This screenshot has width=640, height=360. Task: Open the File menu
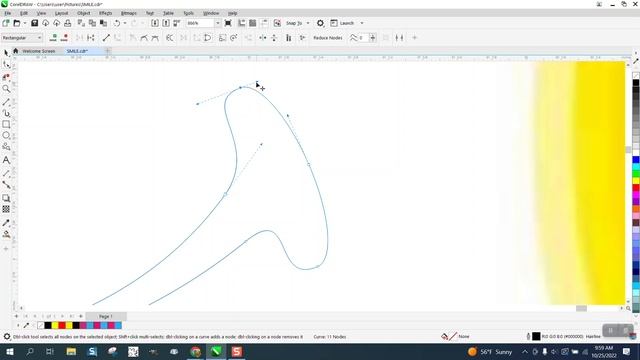(8, 13)
